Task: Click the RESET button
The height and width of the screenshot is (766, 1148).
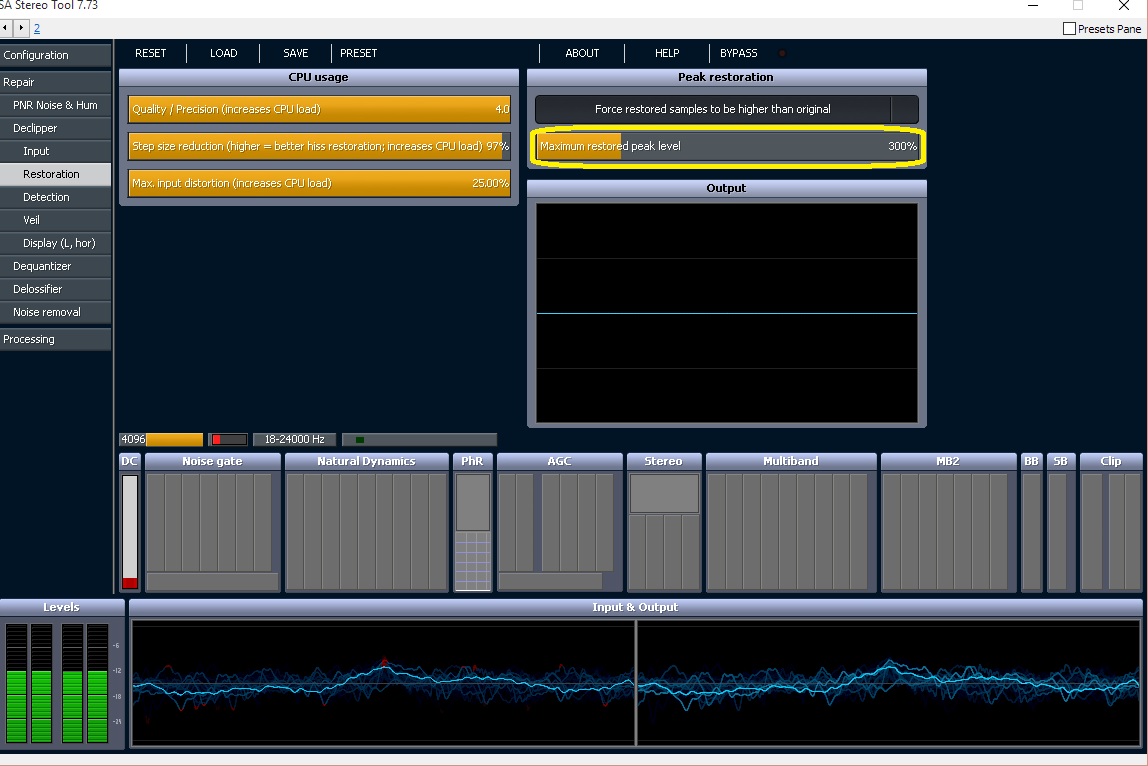Action: pos(150,53)
